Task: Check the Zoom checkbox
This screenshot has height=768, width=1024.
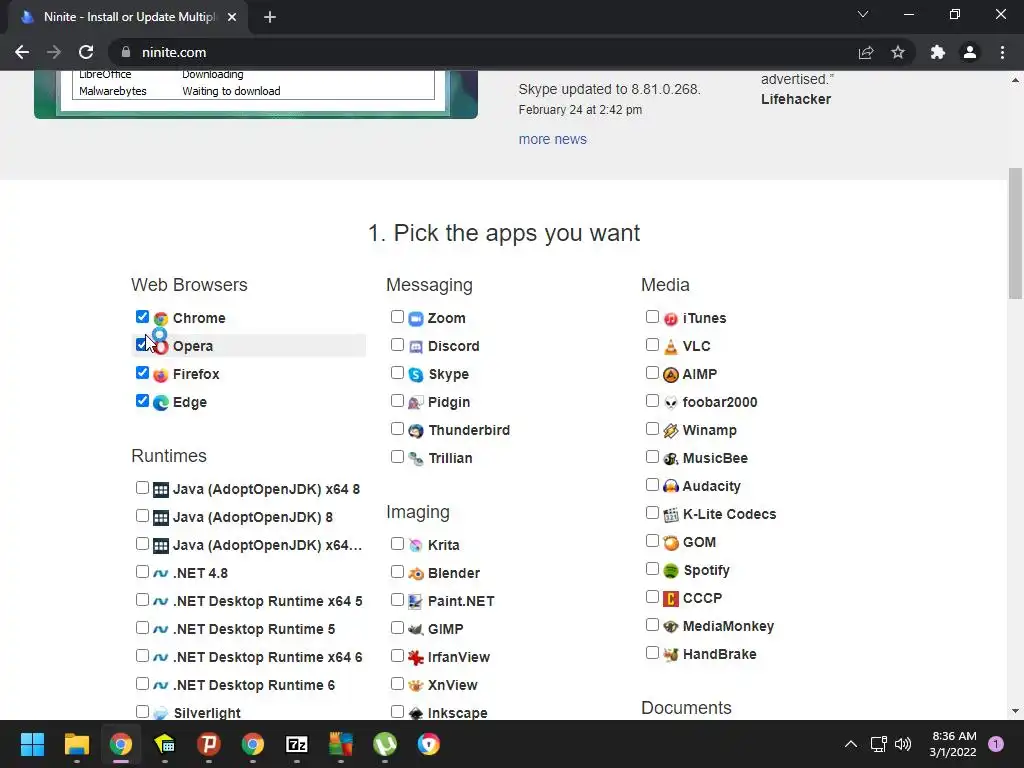Action: point(397,317)
